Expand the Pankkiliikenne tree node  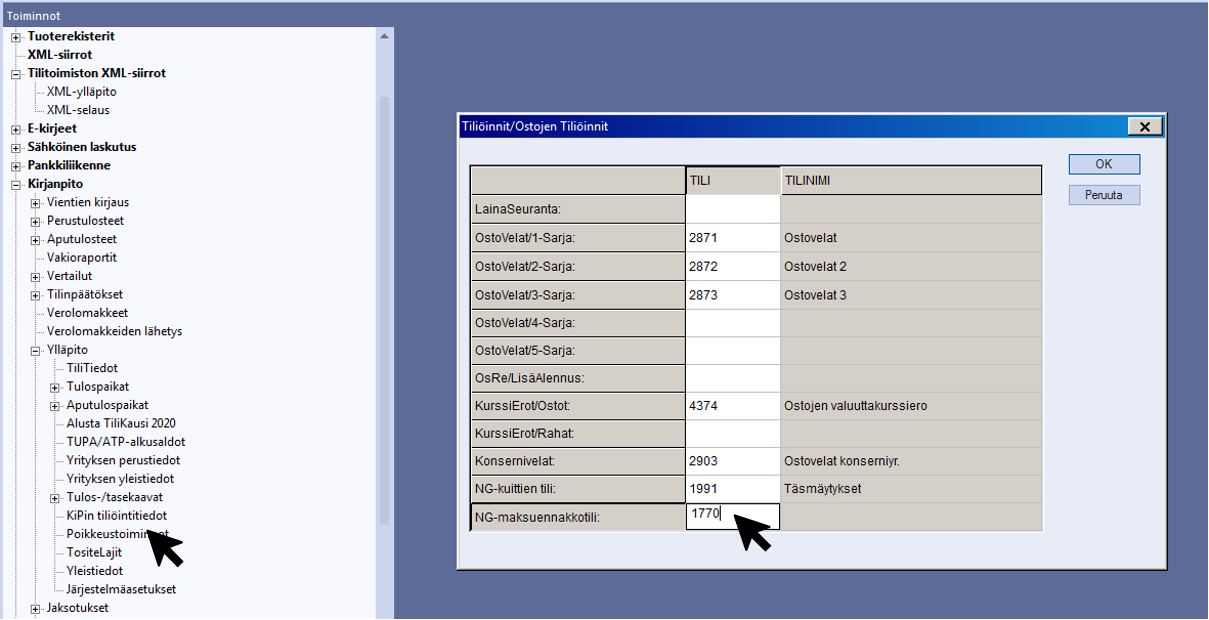pos(16,166)
